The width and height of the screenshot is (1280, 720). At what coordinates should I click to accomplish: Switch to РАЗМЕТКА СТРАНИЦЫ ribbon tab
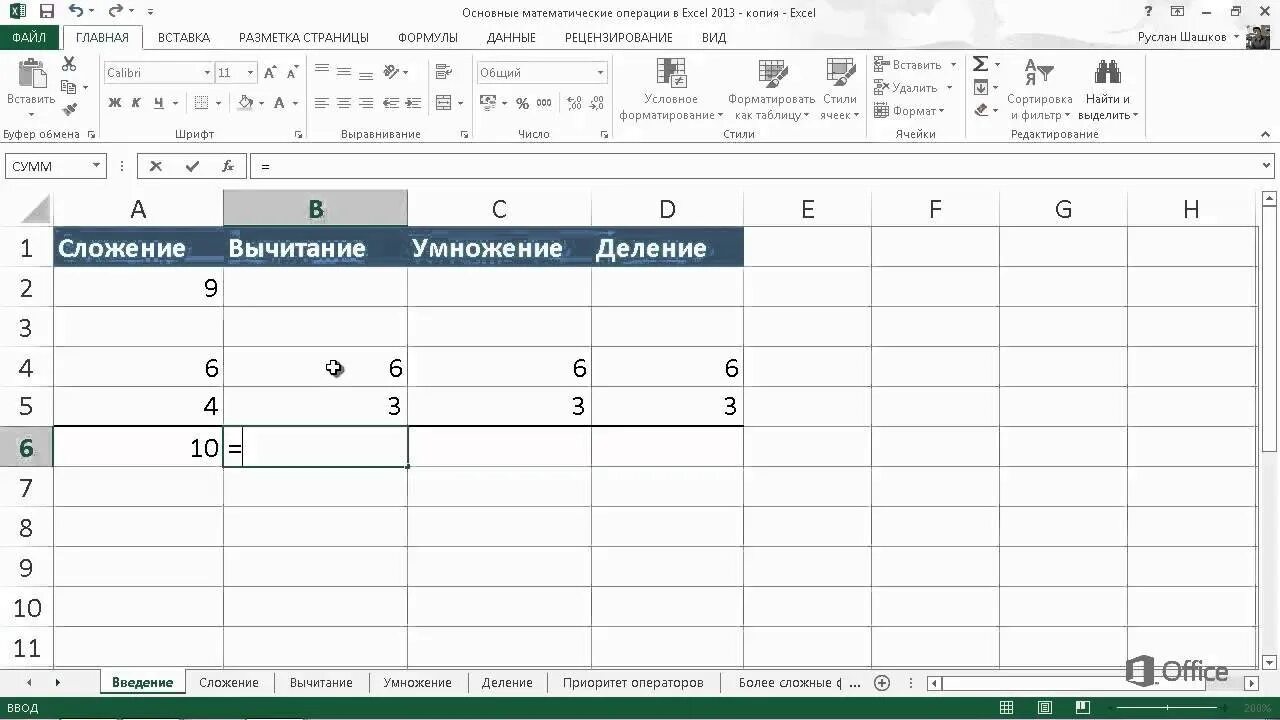pyautogui.click(x=304, y=37)
